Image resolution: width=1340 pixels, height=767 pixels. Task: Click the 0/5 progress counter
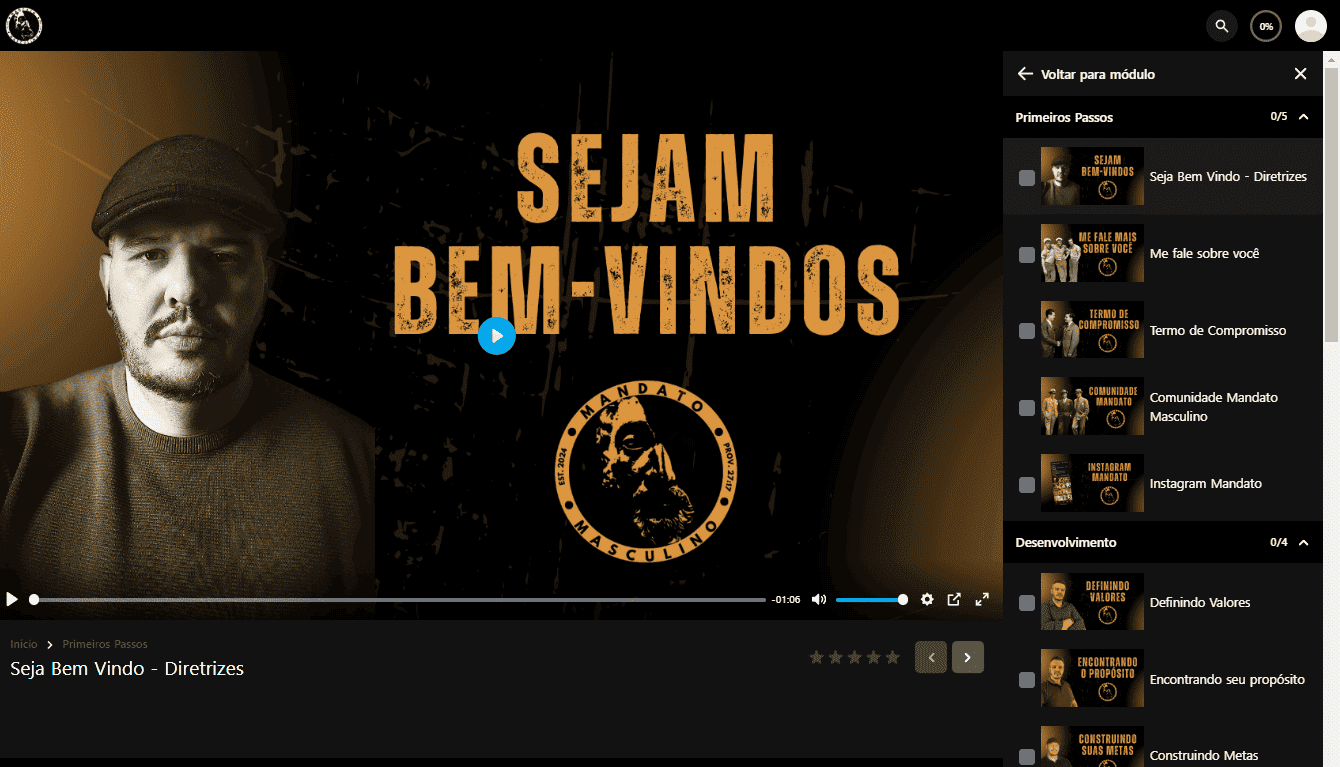pyautogui.click(x=1279, y=117)
